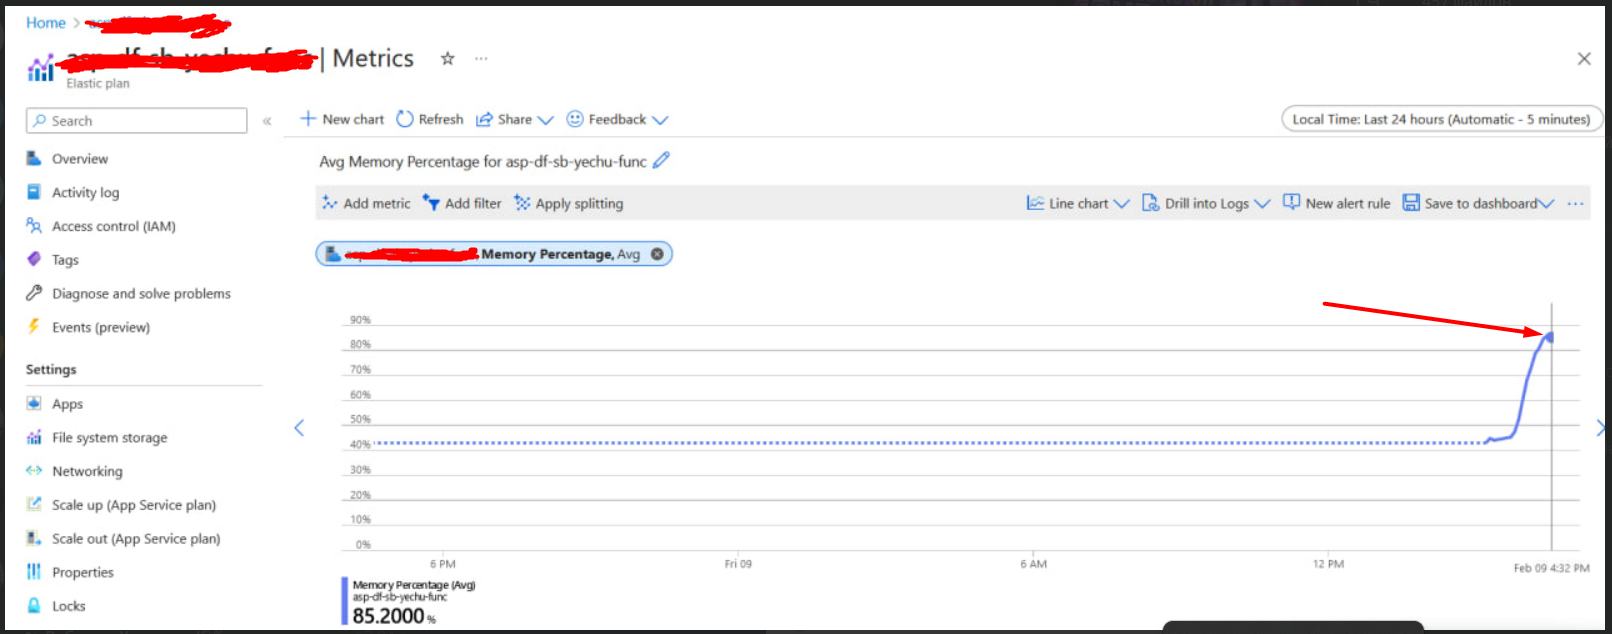Image resolution: width=1612 pixels, height=634 pixels.
Task: Click the data point at chart peak
Action: (x=1551, y=337)
